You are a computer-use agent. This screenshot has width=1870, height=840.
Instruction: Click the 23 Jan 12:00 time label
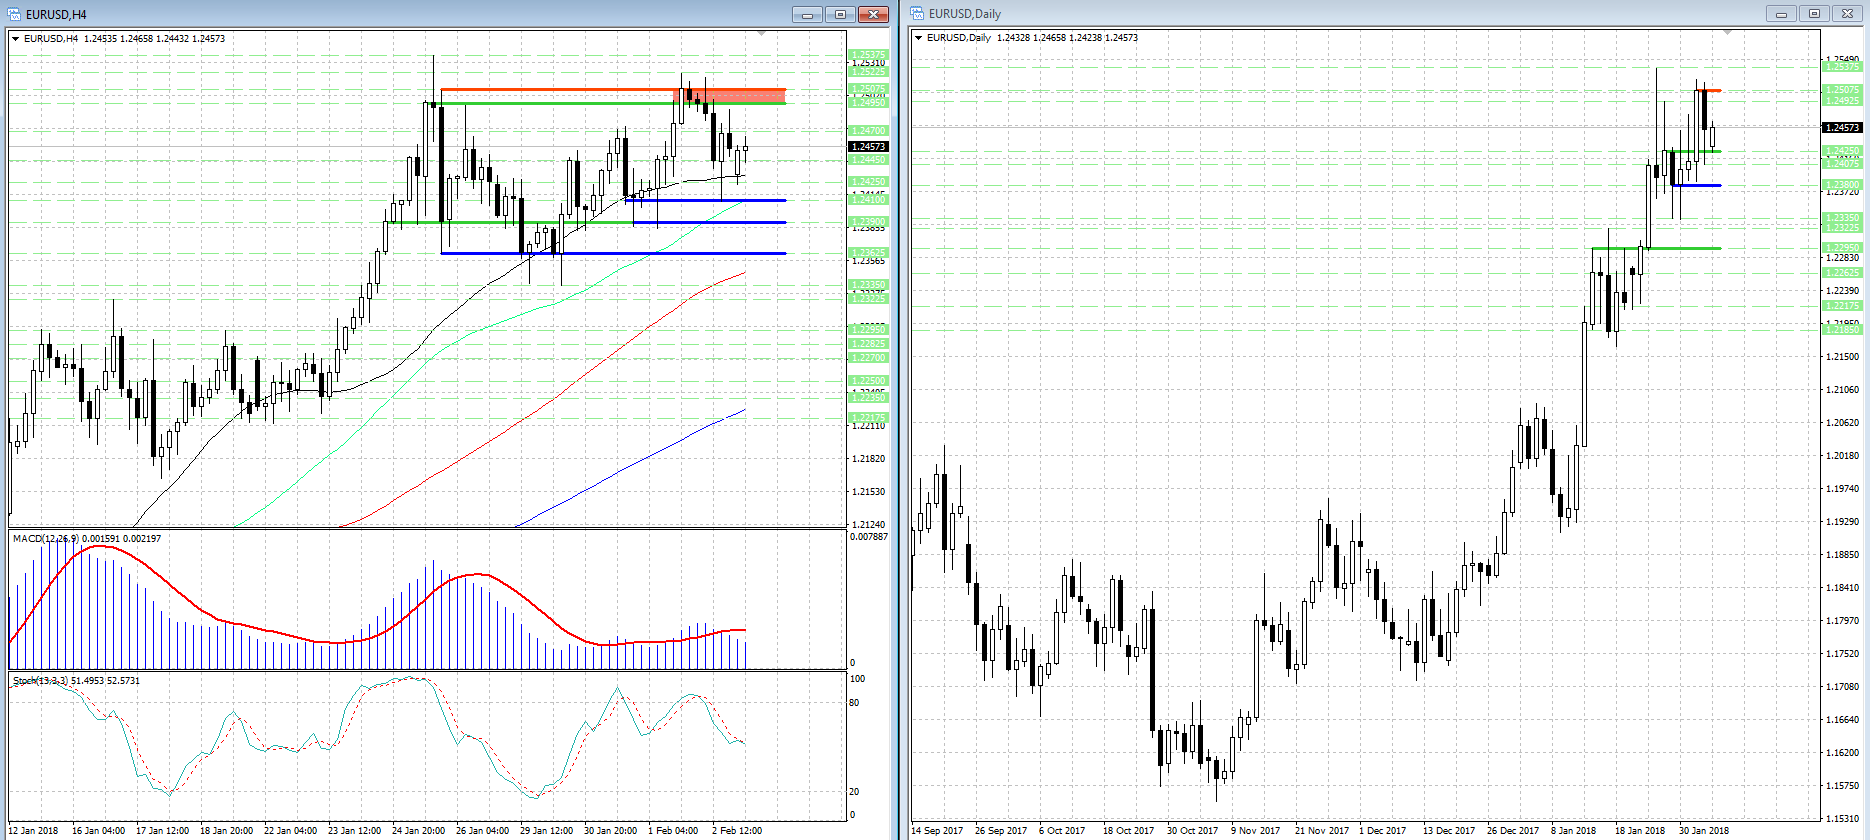[x=354, y=831]
